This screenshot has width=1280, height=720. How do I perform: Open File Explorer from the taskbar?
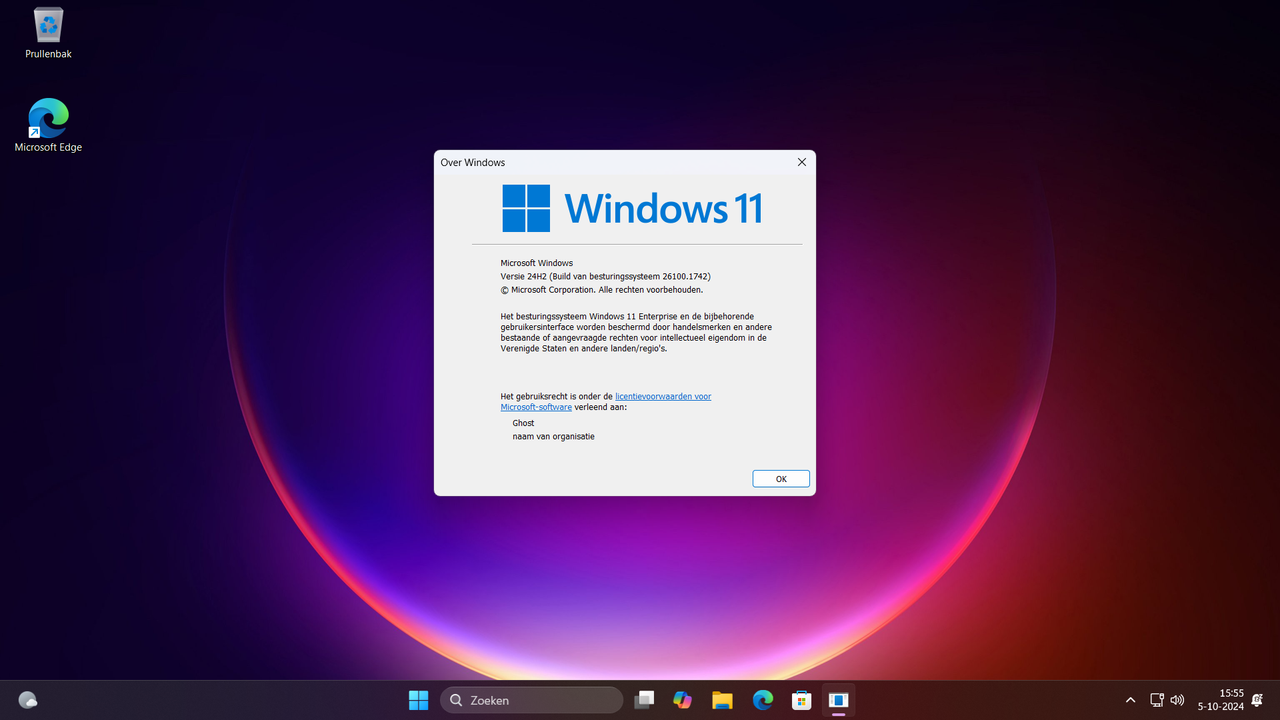pyautogui.click(x=722, y=700)
